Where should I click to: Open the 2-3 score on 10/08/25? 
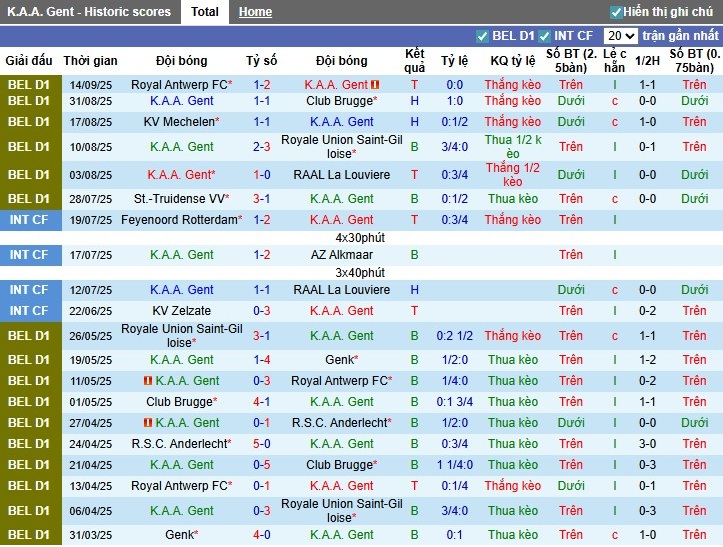(262, 147)
